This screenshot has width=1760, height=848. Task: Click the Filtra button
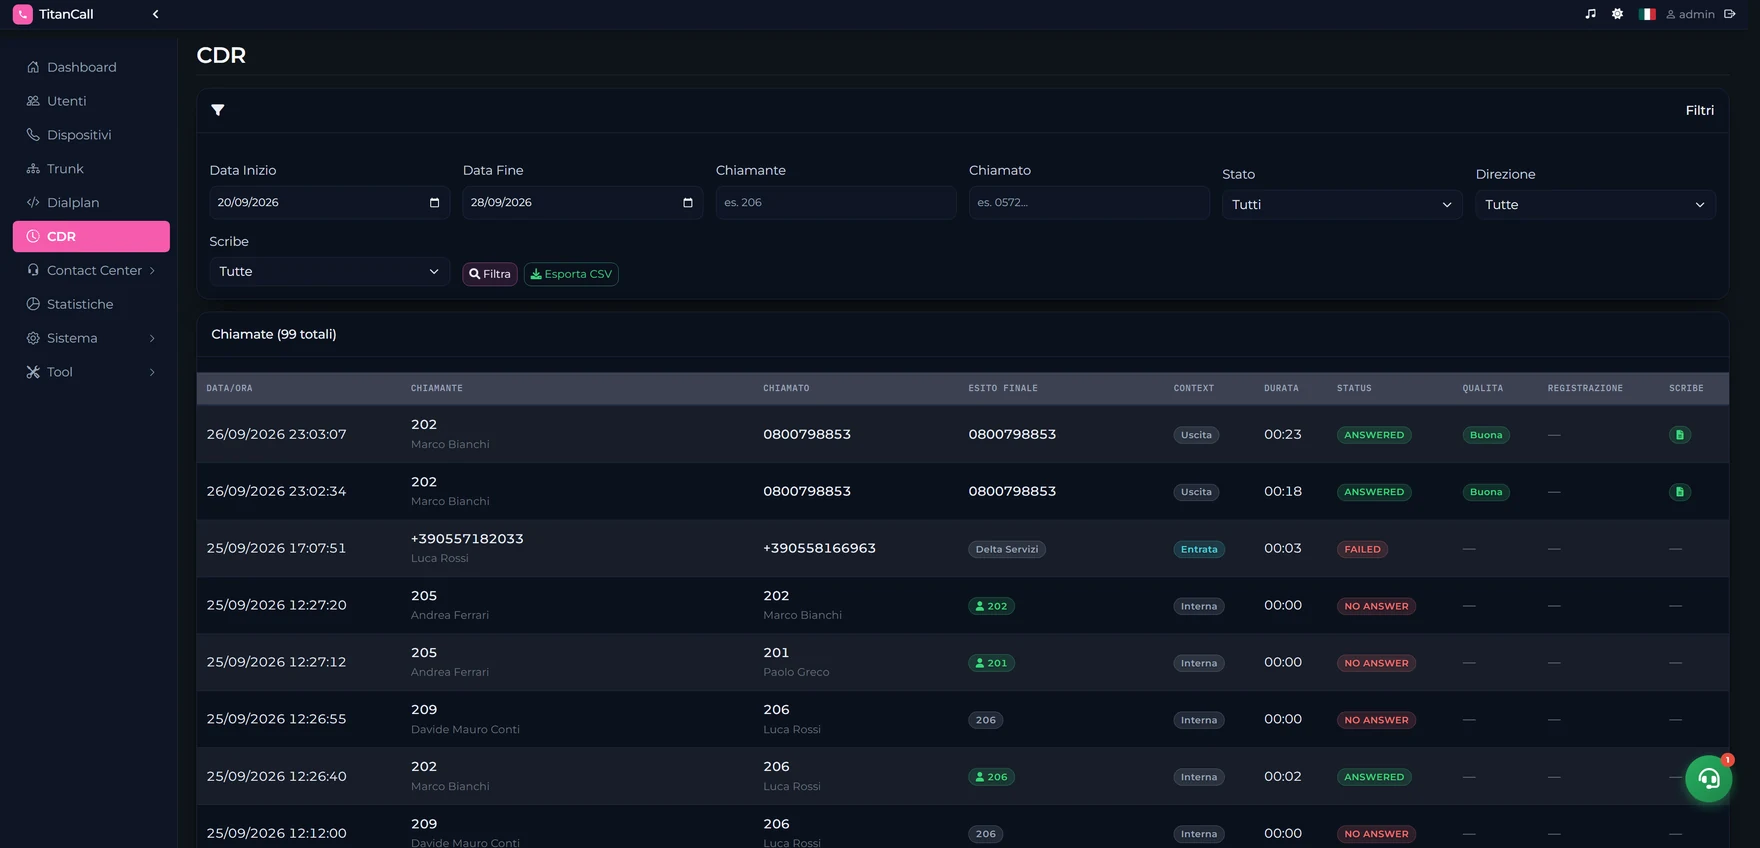pos(490,274)
